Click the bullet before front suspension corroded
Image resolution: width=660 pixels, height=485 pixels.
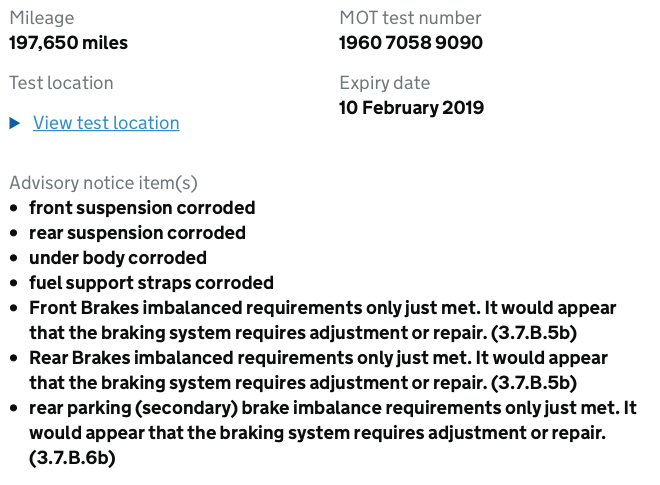pyautogui.click(x=14, y=208)
